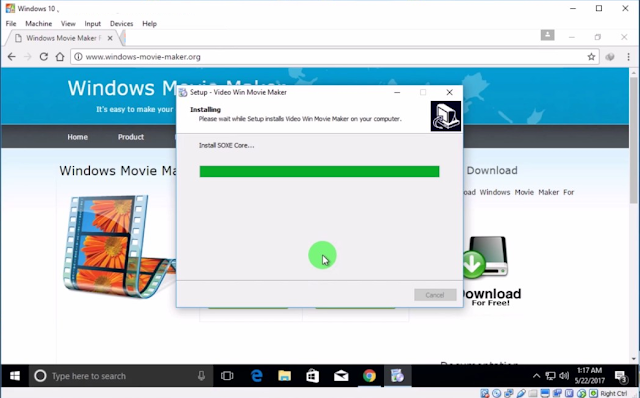Image resolution: width=640 pixels, height=398 pixels.
Task: Open Home link in site navigation
Action: (x=78, y=137)
